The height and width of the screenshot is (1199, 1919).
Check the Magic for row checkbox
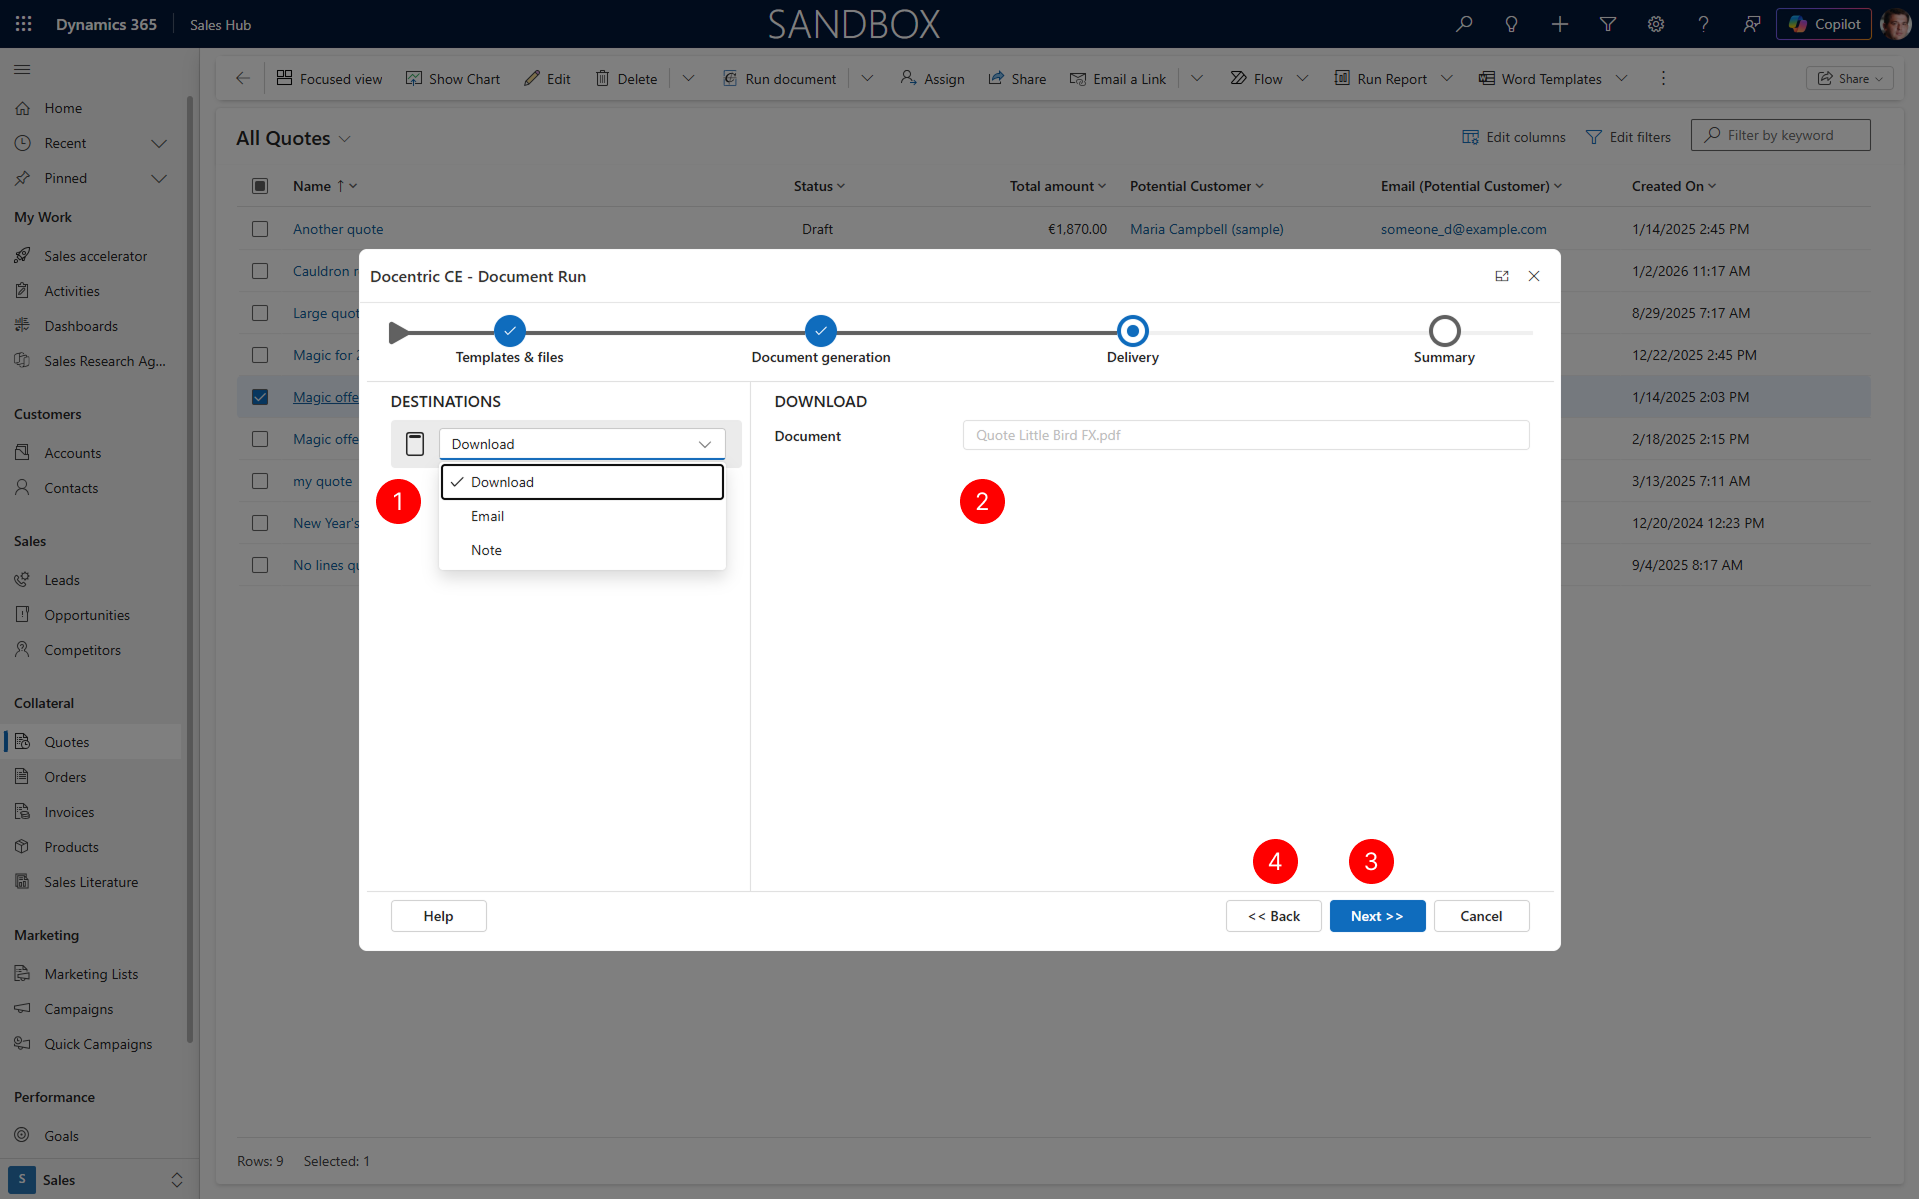(x=260, y=355)
